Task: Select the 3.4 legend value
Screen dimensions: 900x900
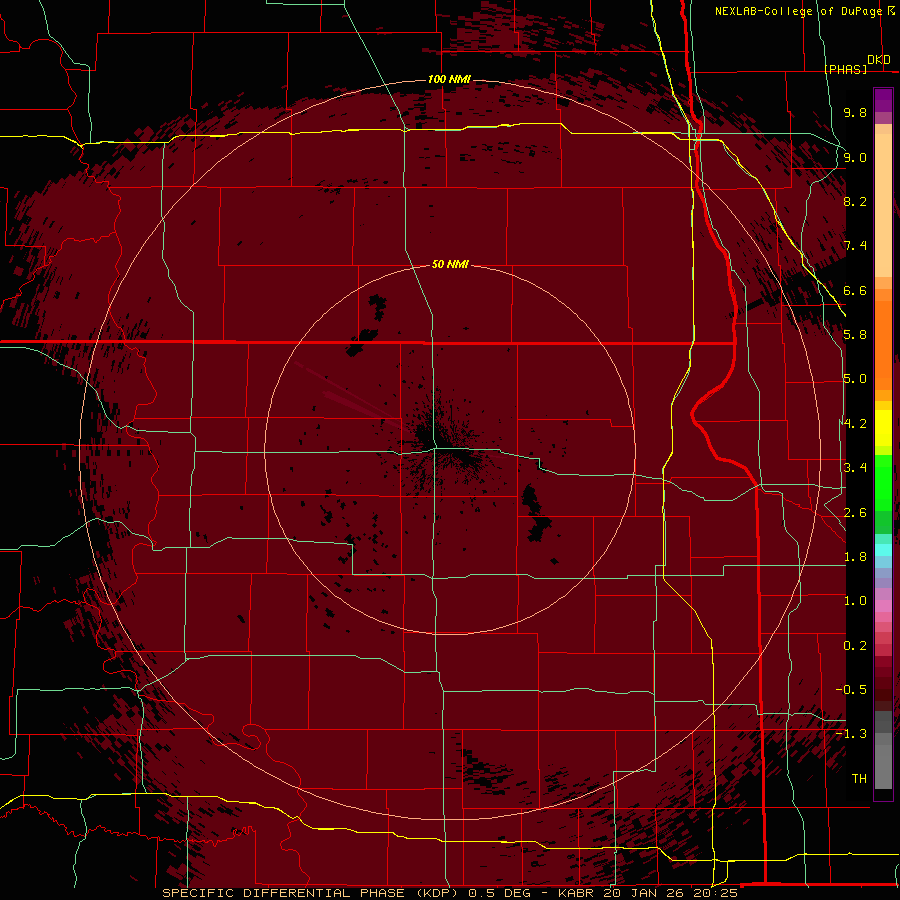Action: 855,468
